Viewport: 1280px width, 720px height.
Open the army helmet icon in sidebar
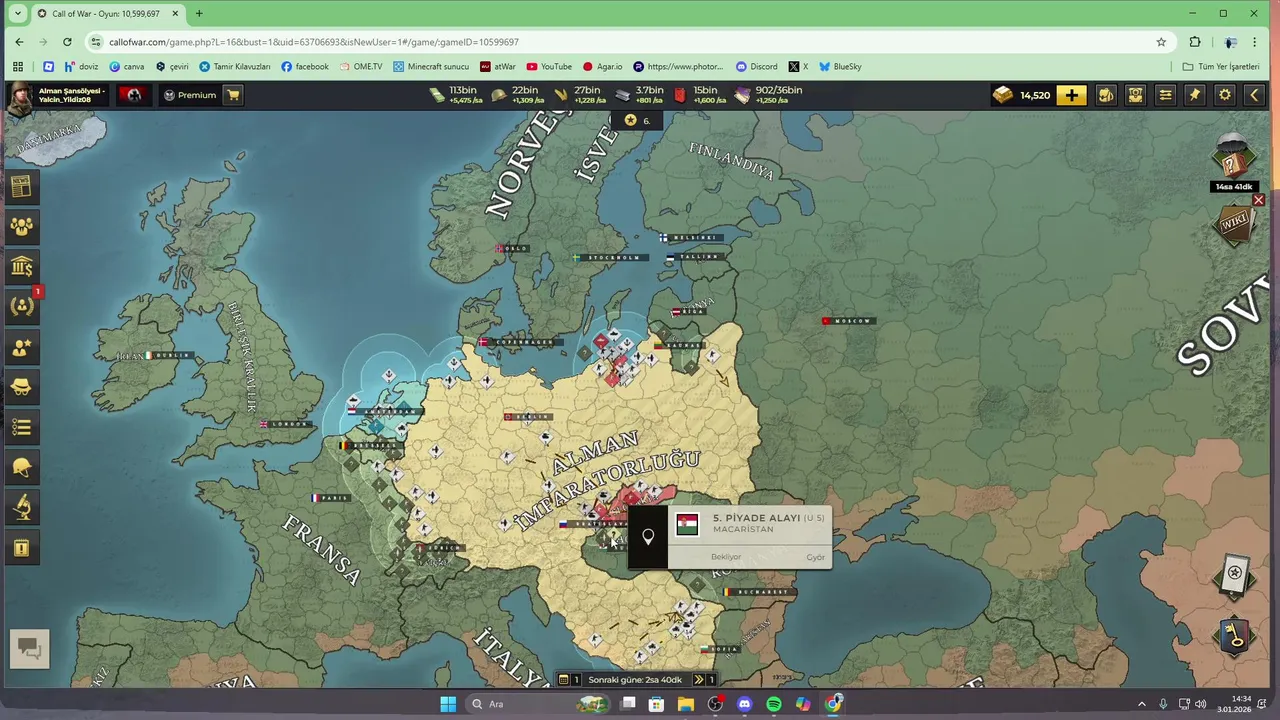coord(22,467)
